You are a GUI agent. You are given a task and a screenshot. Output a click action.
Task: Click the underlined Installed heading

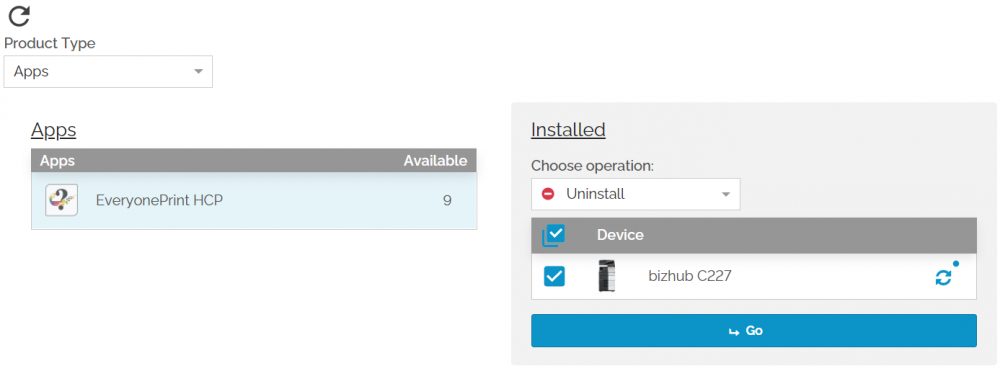coord(568,129)
